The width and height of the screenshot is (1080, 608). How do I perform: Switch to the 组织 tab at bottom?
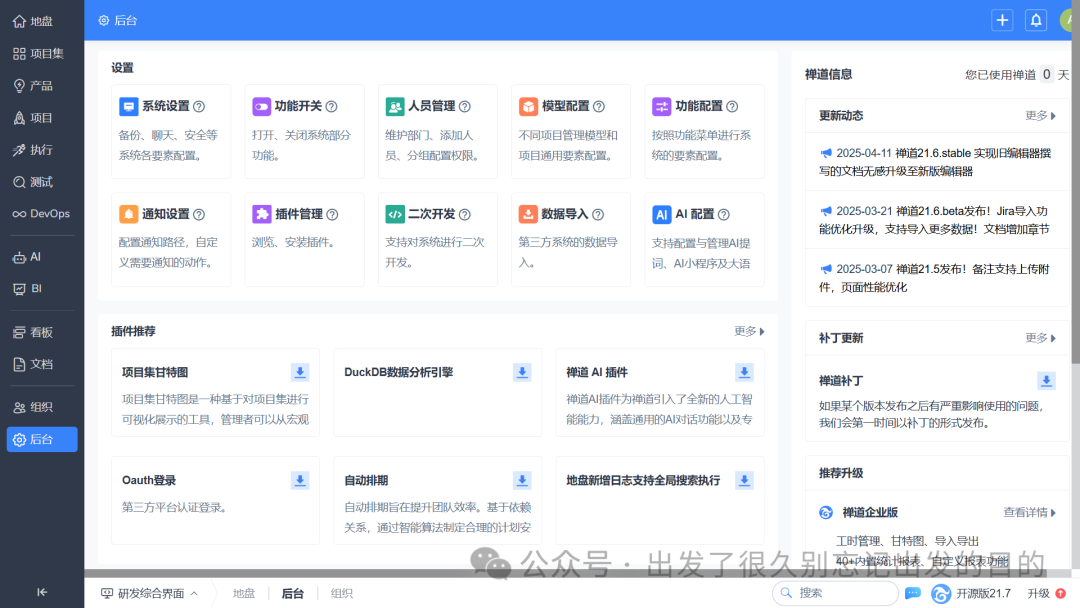pyautogui.click(x=341, y=593)
